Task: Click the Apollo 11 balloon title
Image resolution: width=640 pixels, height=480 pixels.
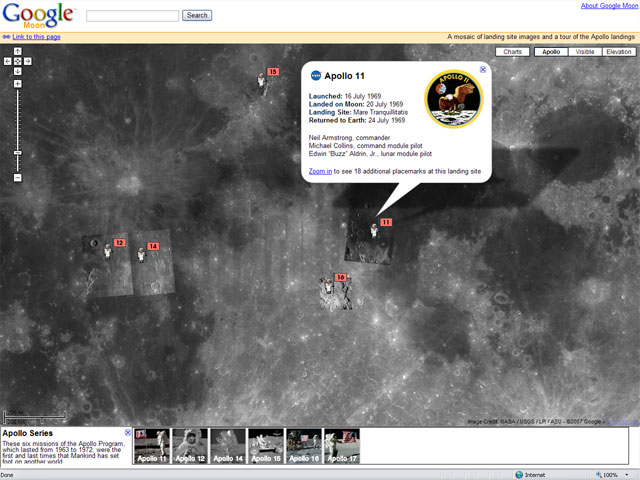Action: click(x=344, y=76)
